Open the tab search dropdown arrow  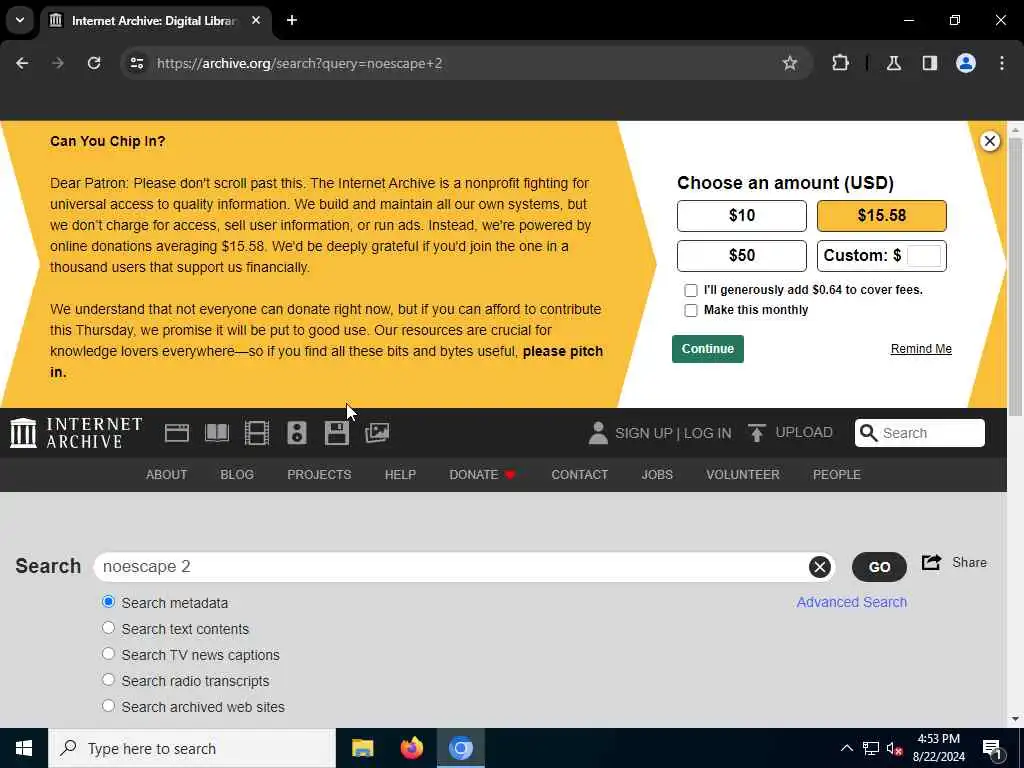(x=20, y=20)
